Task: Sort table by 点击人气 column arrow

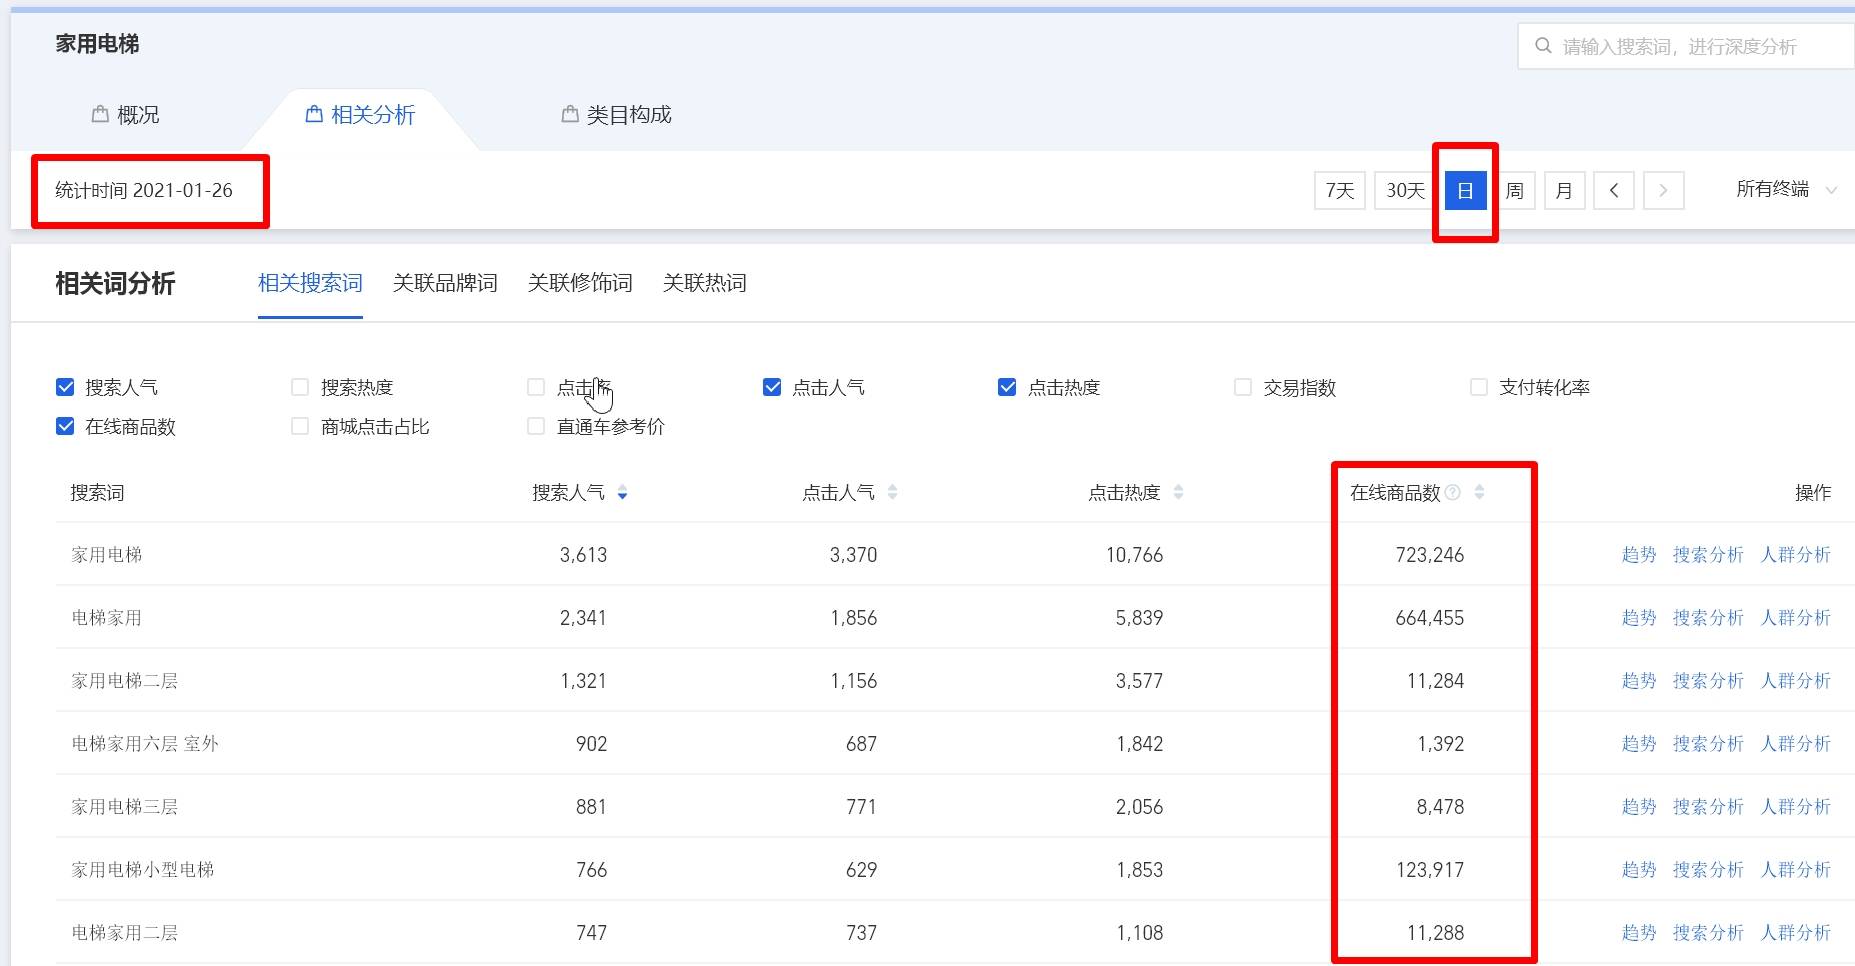Action: (892, 492)
